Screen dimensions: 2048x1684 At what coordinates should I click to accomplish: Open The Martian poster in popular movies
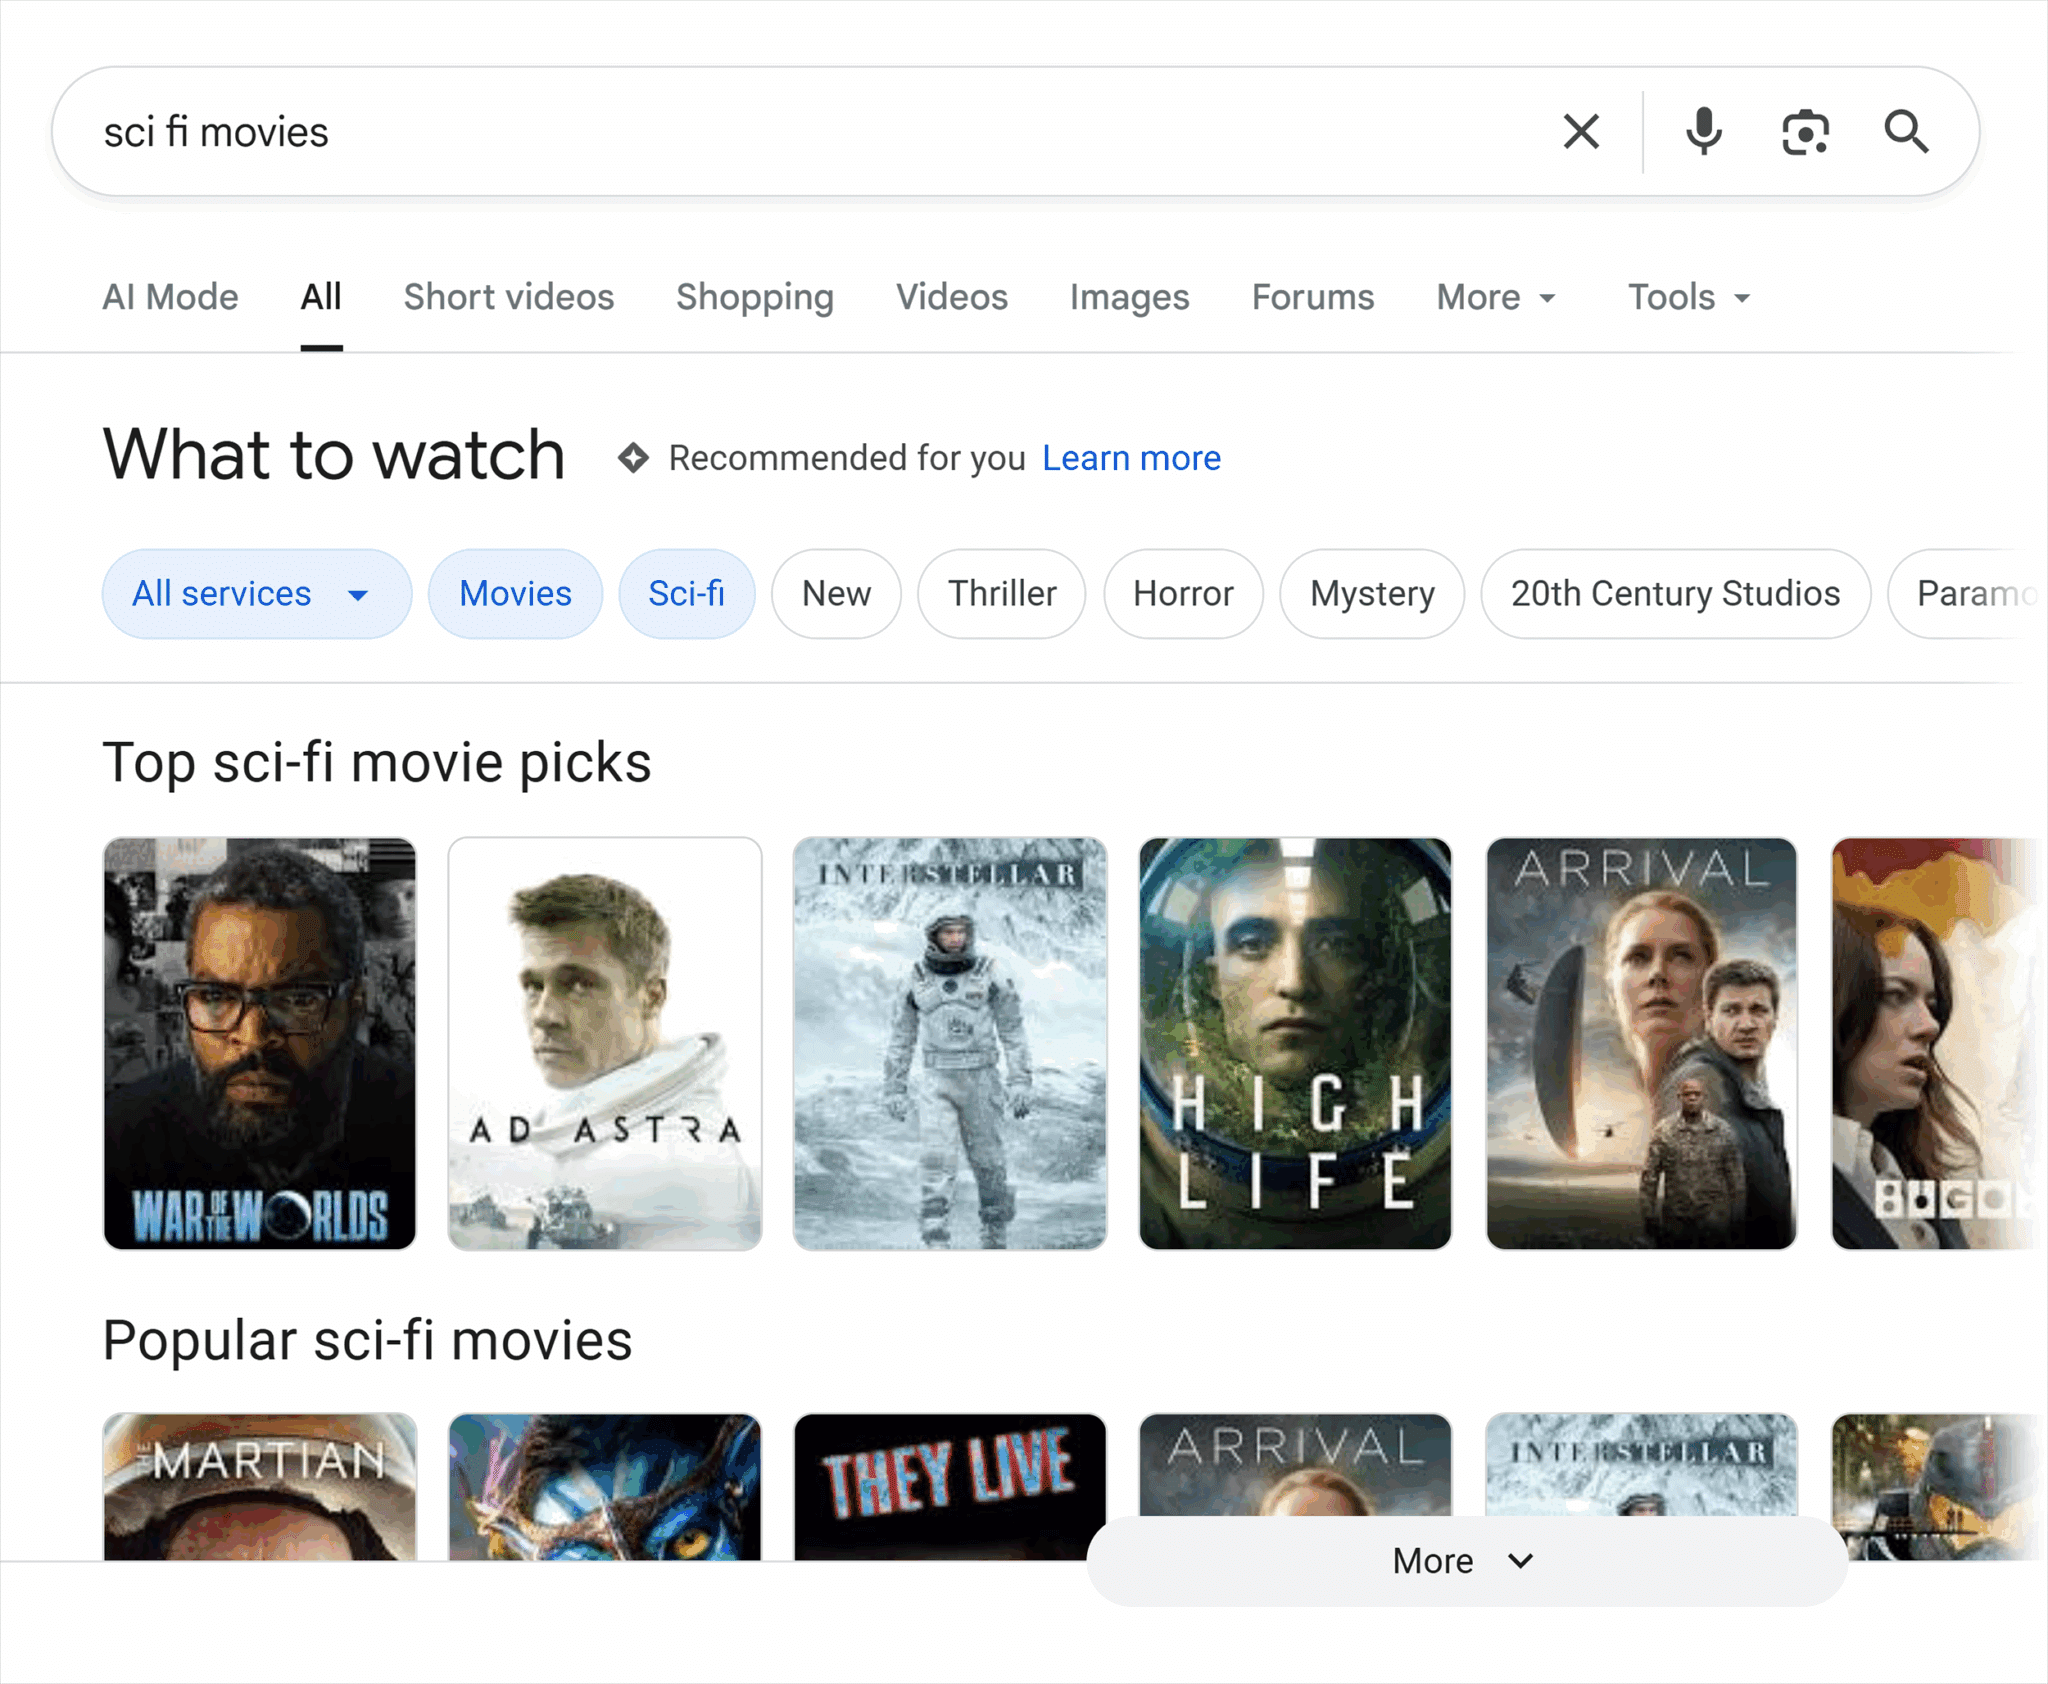pyautogui.click(x=260, y=1486)
